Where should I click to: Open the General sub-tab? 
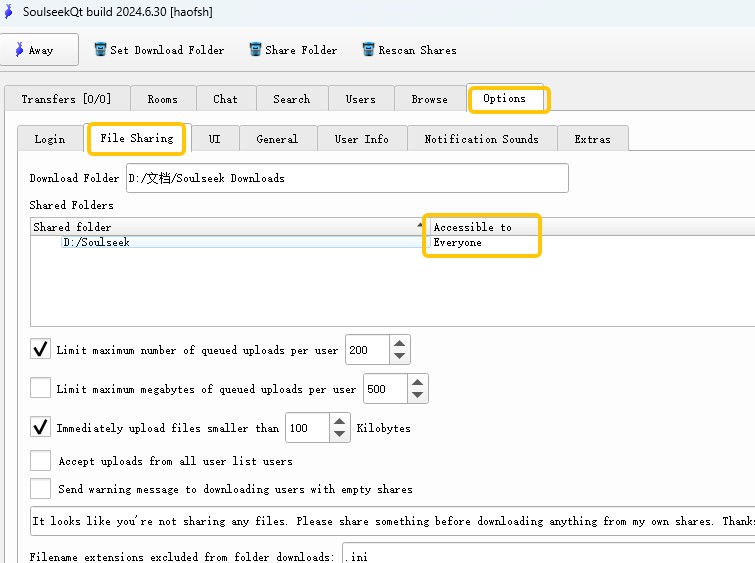click(x=277, y=139)
